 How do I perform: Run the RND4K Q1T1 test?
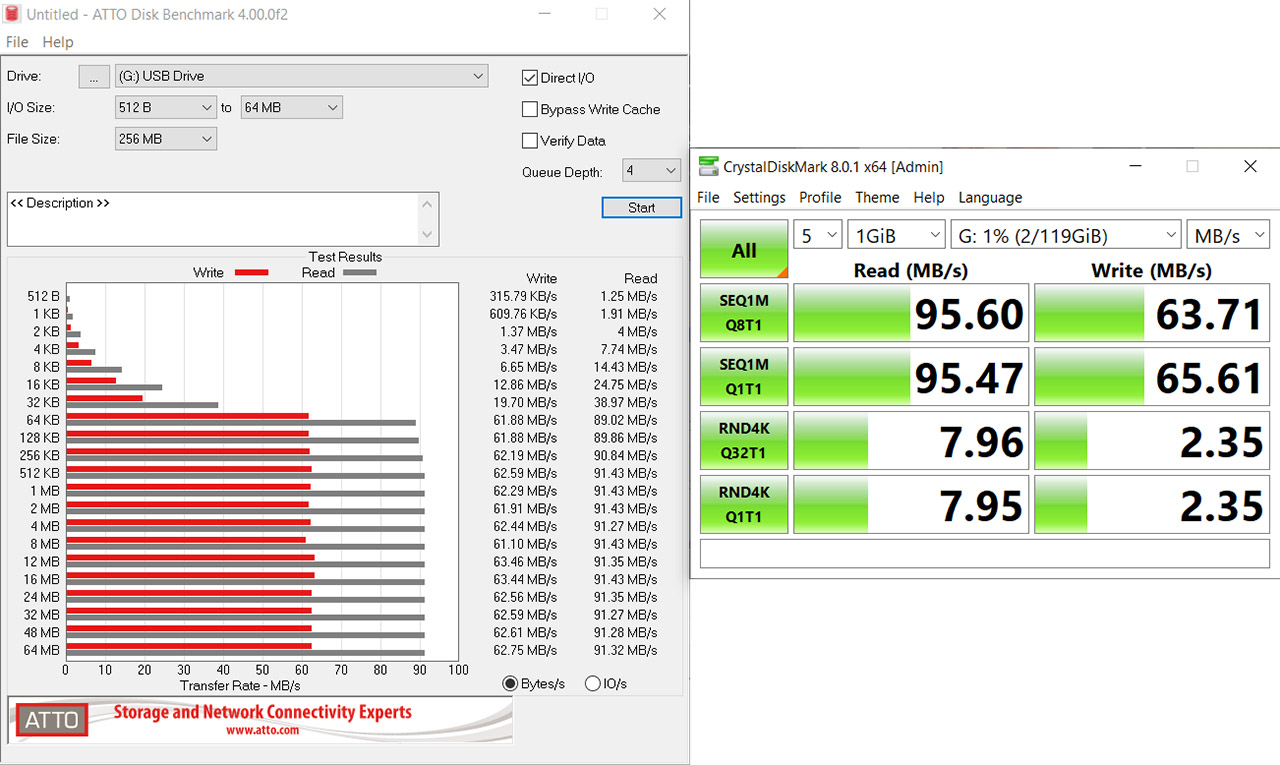click(x=744, y=505)
